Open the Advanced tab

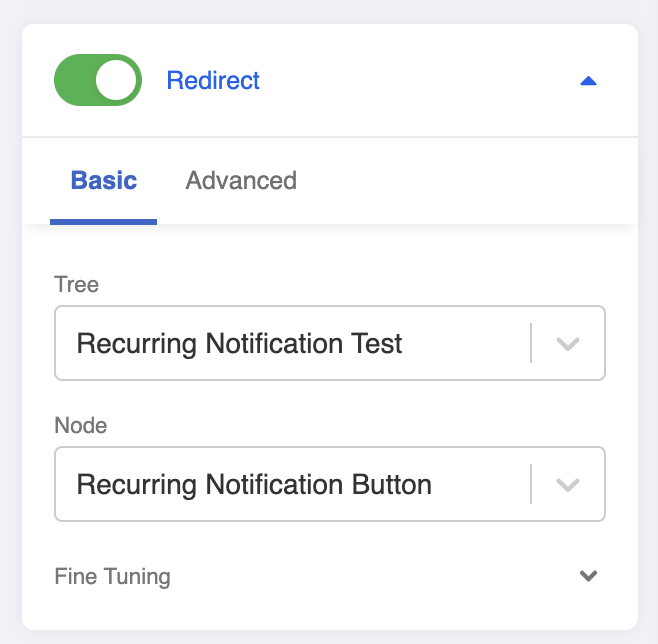pos(241,181)
